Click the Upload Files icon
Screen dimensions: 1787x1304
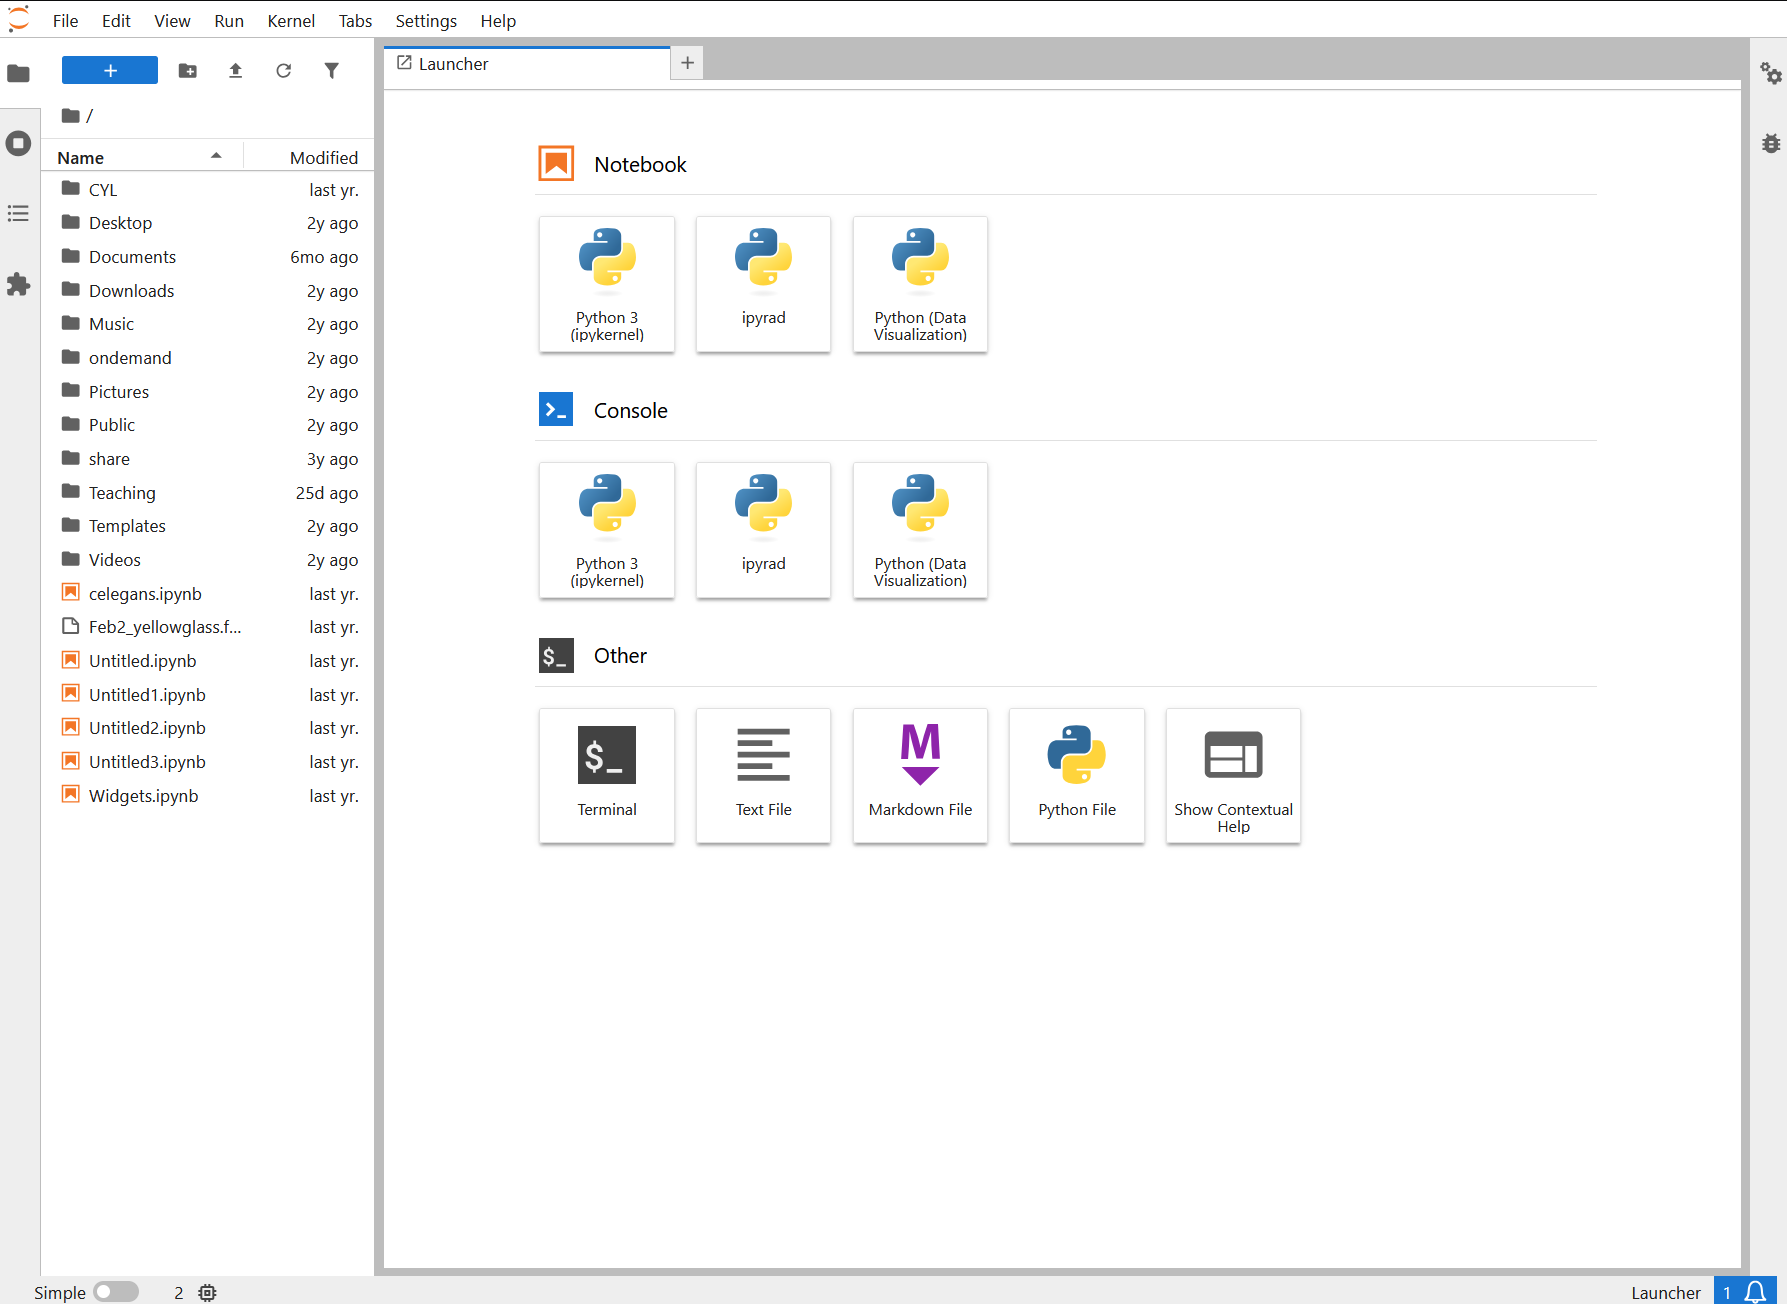tap(235, 71)
